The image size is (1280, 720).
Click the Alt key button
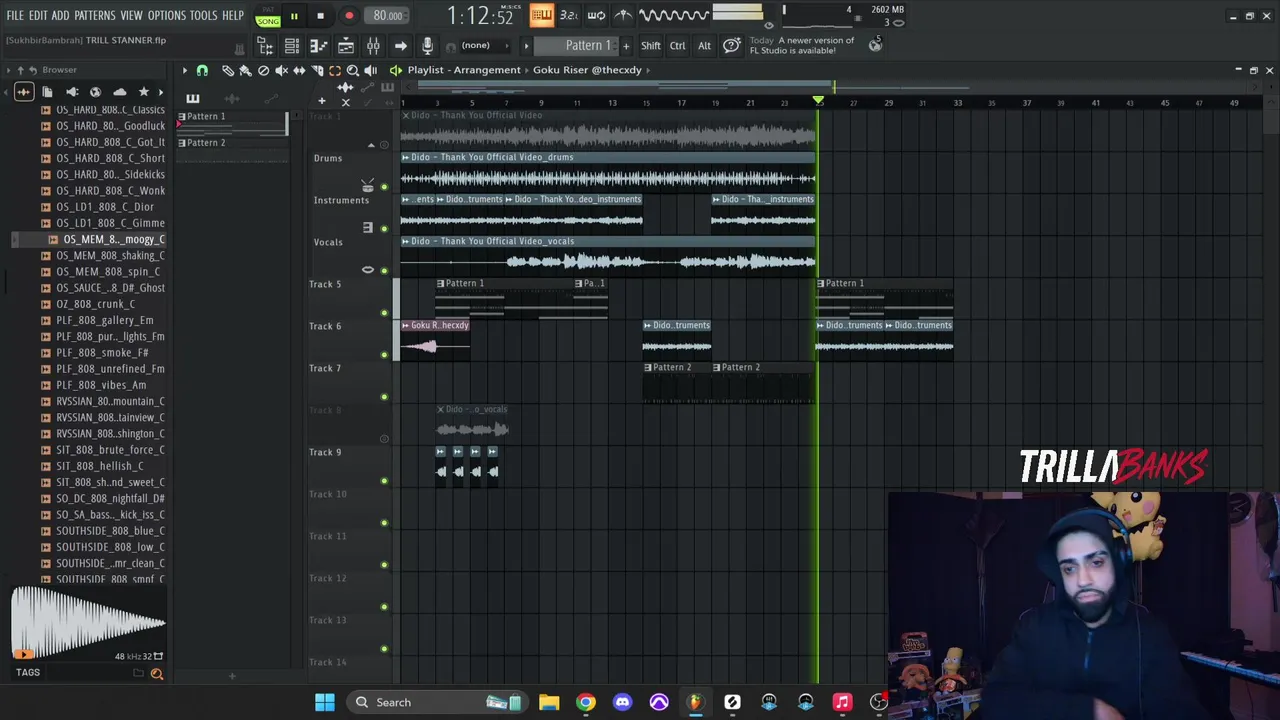(704, 46)
